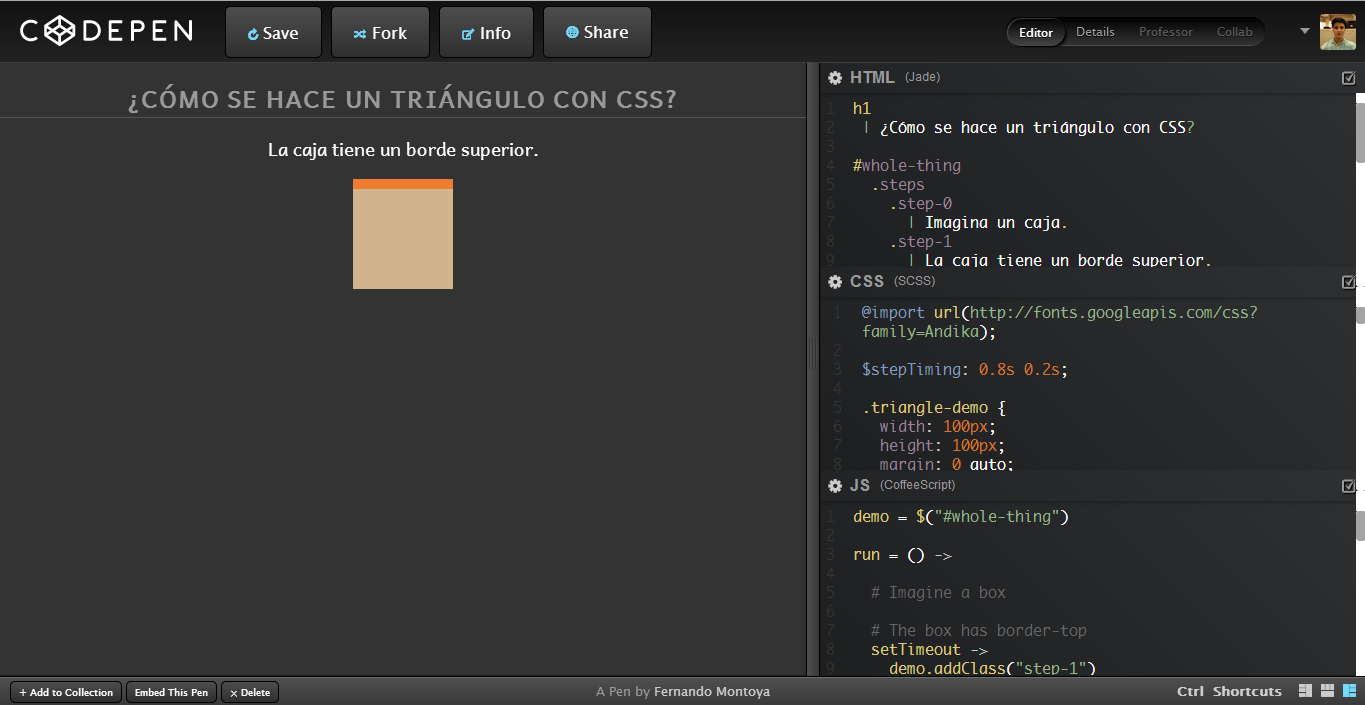The image size is (1365, 705).
Task: Open HTML panel settings gear
Action: tap(835, 78)
